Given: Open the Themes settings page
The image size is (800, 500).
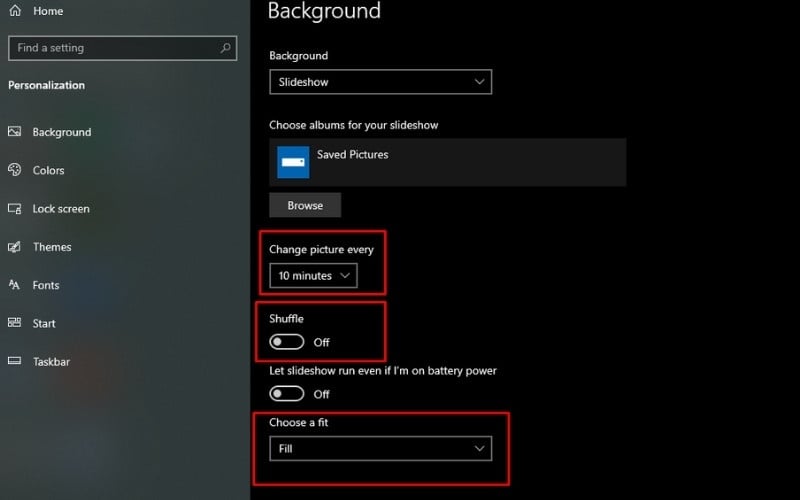Looking at the screenshot, I should 52,247.
